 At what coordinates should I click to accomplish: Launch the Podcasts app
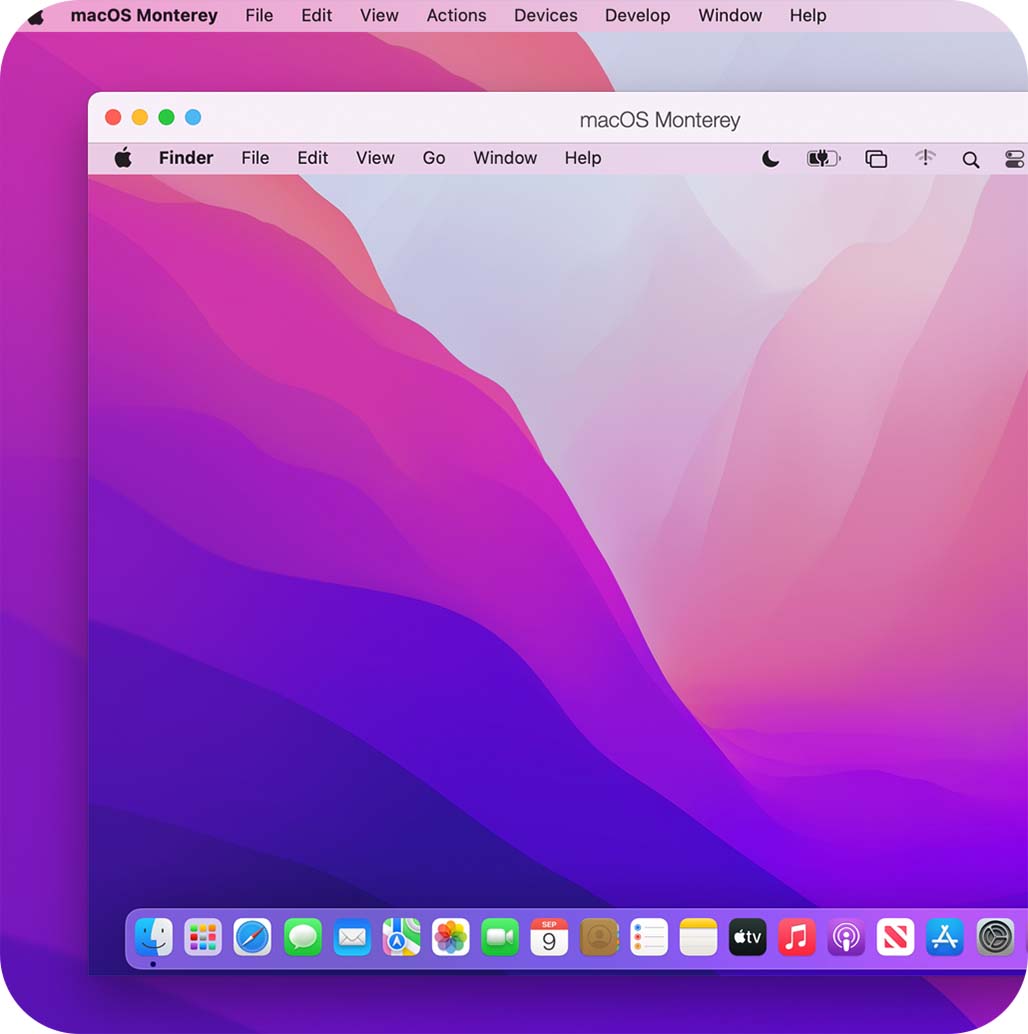846,937
